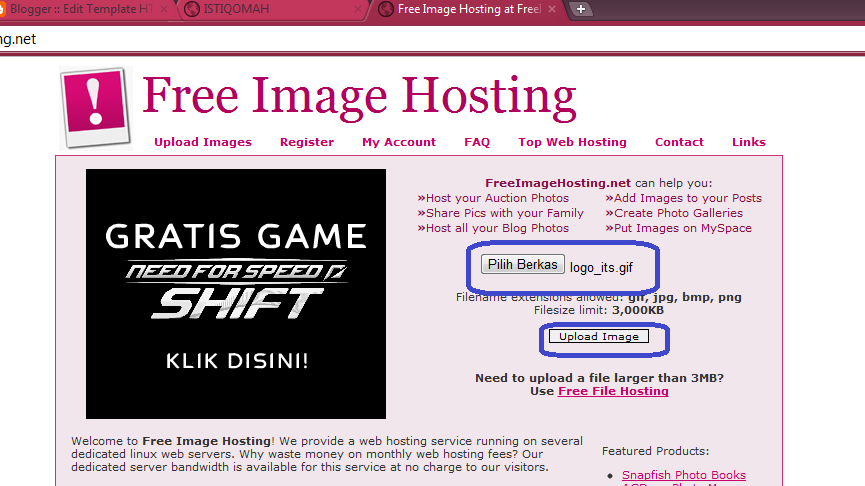Click the Free Image Hosting tab favicon
Viewport: 865px width, 486px height.
386,9
